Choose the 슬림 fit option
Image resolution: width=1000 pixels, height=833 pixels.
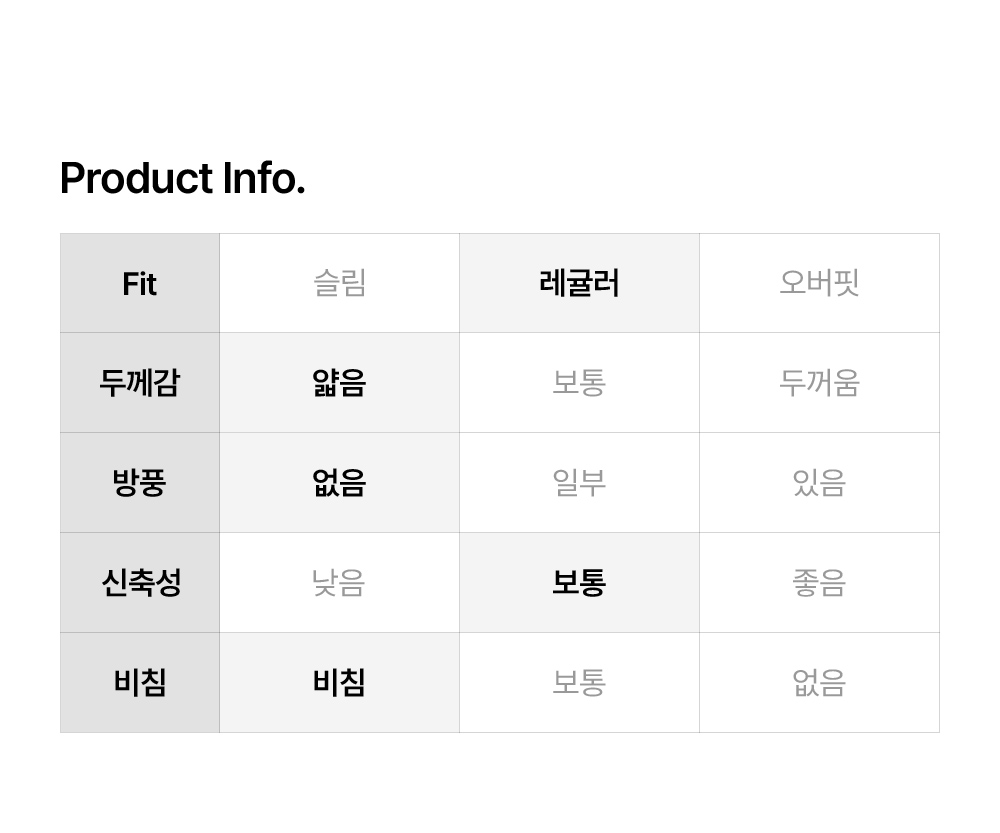coord(339,284)
